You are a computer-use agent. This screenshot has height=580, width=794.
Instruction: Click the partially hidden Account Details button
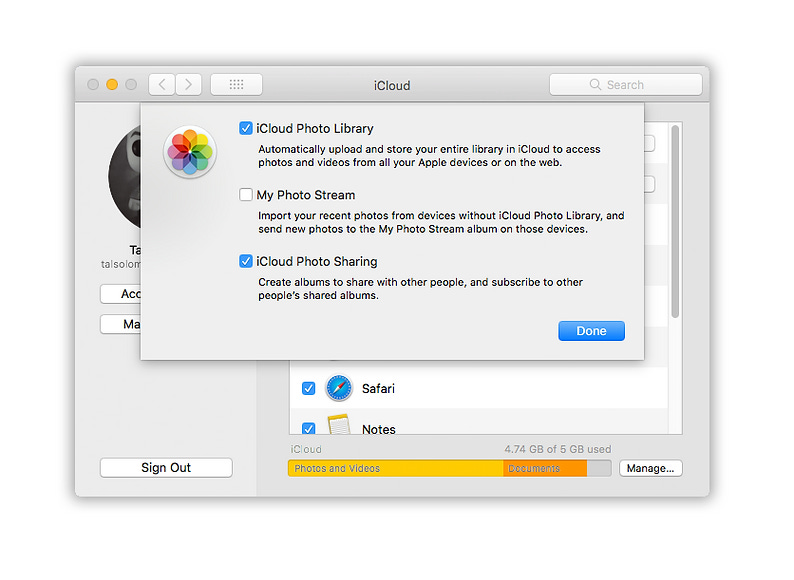[121, 294]
